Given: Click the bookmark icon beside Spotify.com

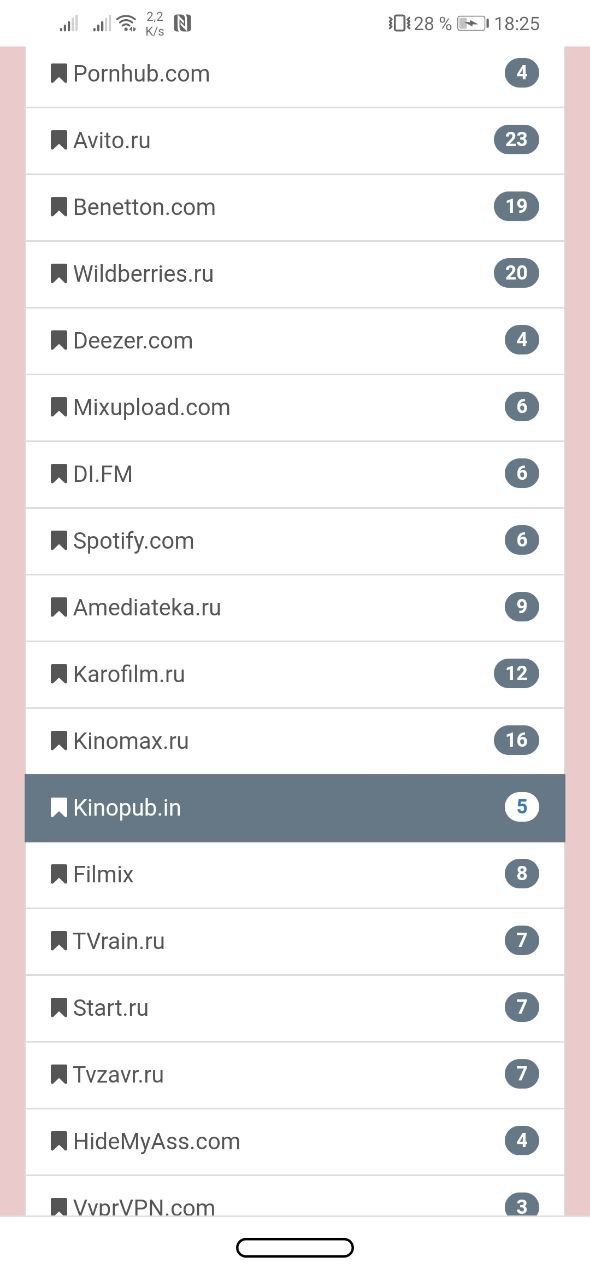Looking at the screenshot, I should point(59,541).
